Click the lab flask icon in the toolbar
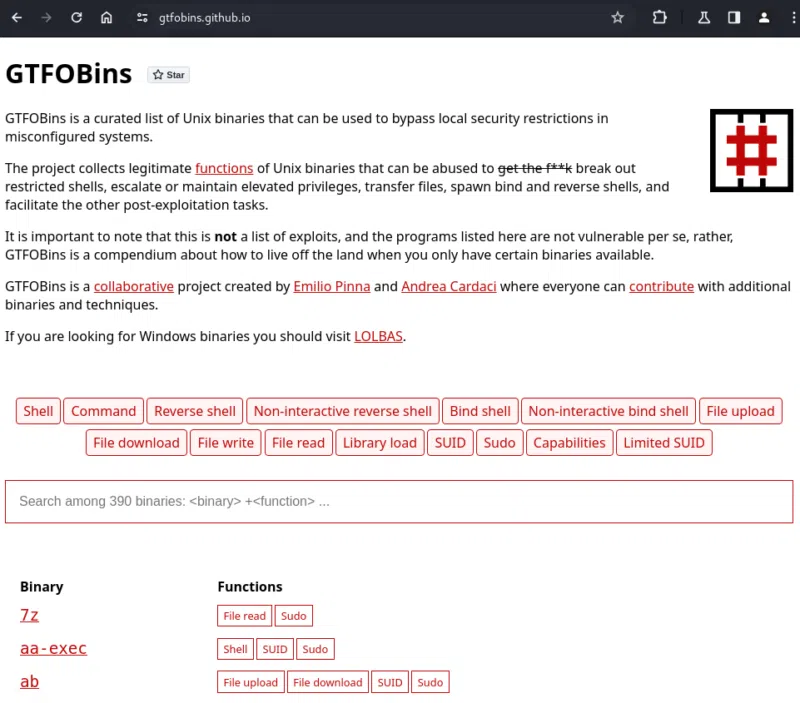The width and height of the screenshot is (800, 703). point(703,17)
